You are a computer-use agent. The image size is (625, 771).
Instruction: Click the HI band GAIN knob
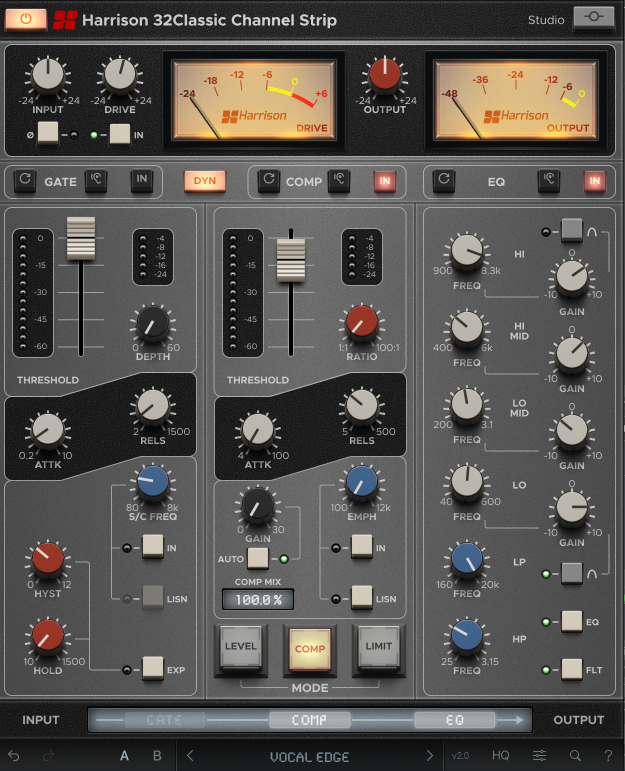[572, 278]
